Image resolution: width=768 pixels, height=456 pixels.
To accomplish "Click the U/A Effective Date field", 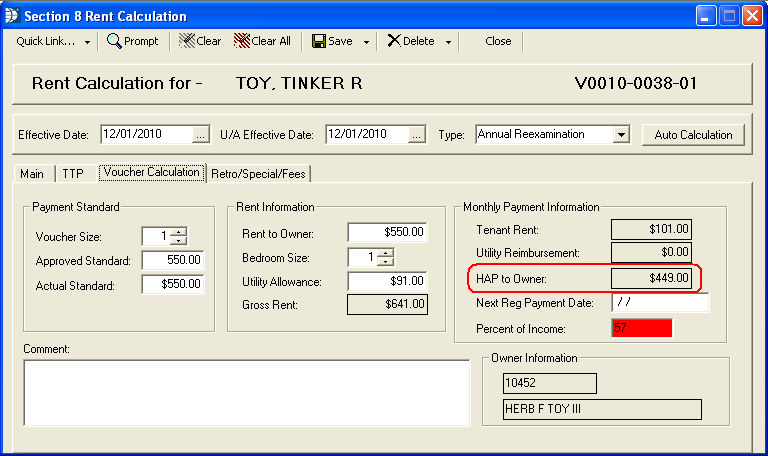I will (367, 134).
